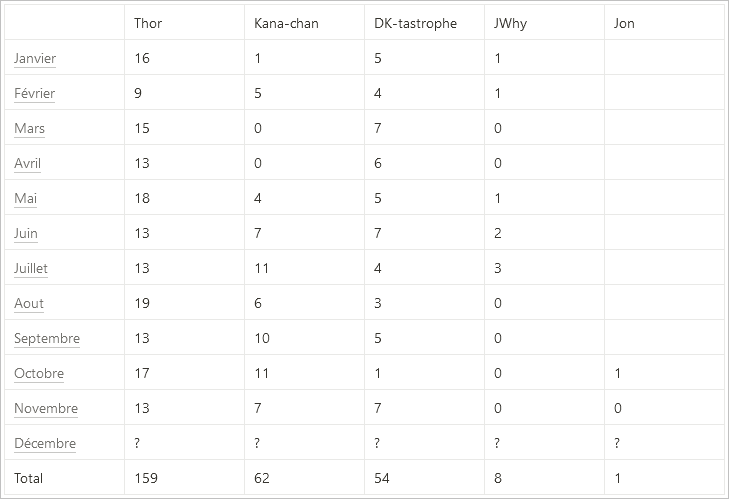Click the Total row label
Screen dimensions: 729x499
pyautogui.click(x=29, y=478)
